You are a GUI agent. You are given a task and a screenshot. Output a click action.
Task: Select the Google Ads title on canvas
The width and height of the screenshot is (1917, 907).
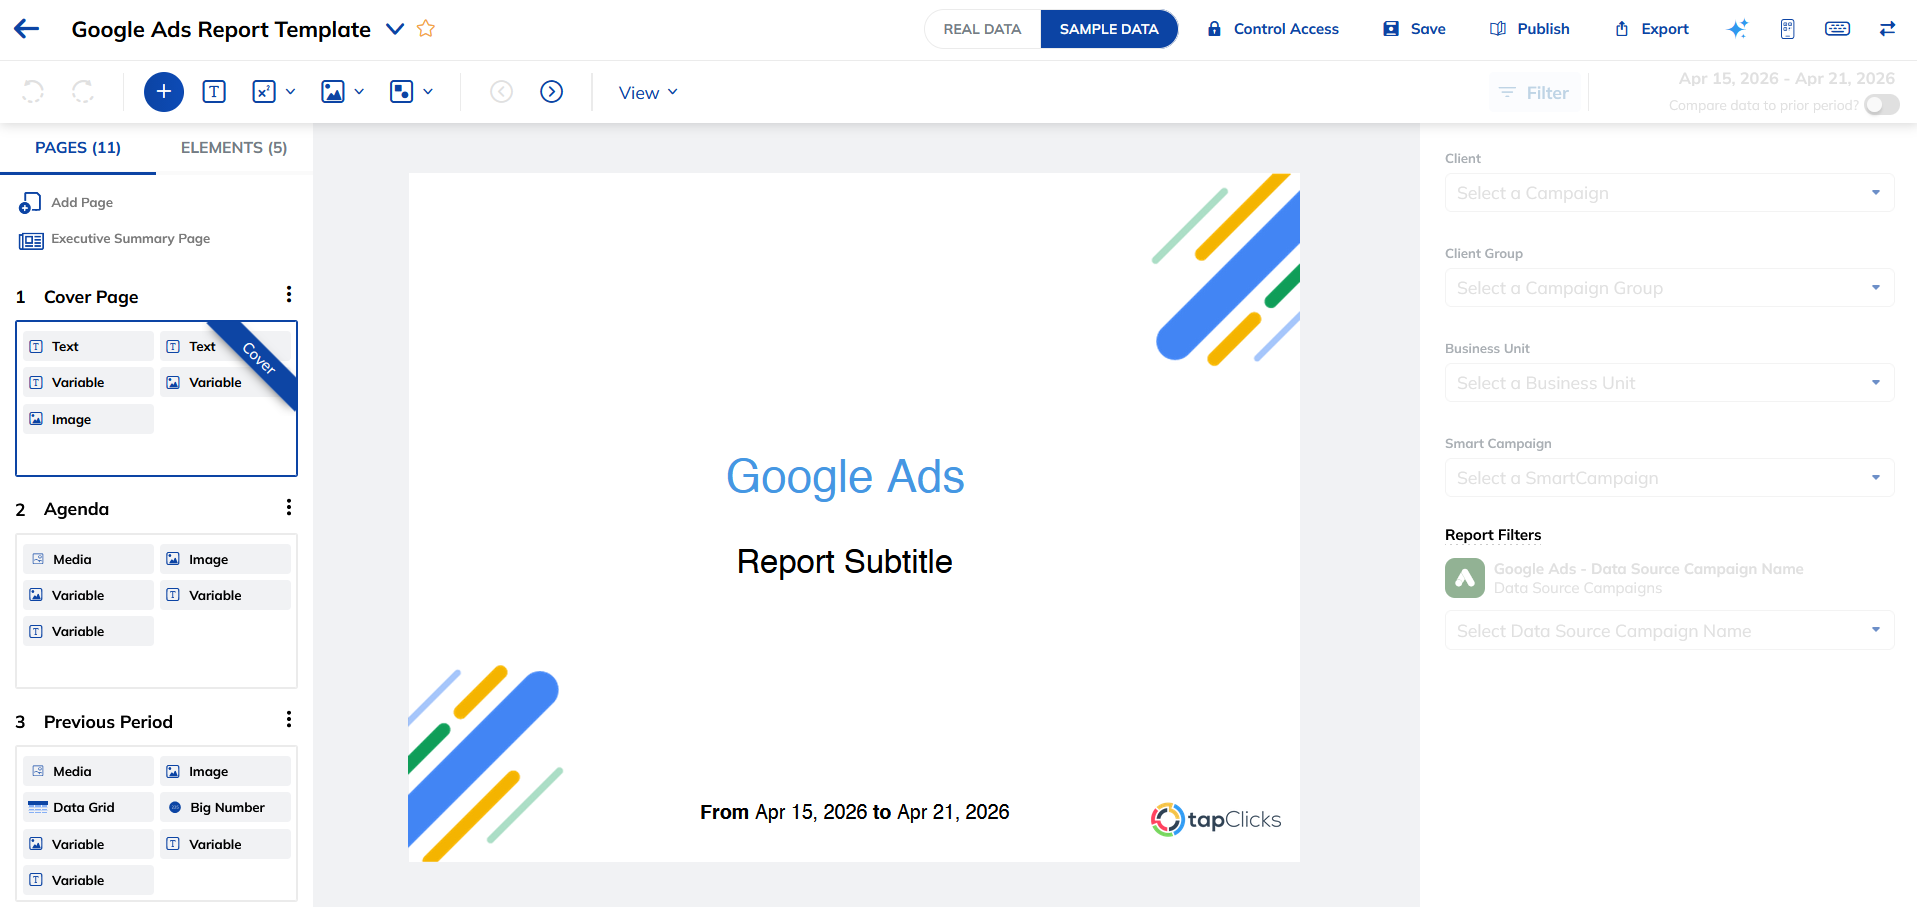pos(845,477)
